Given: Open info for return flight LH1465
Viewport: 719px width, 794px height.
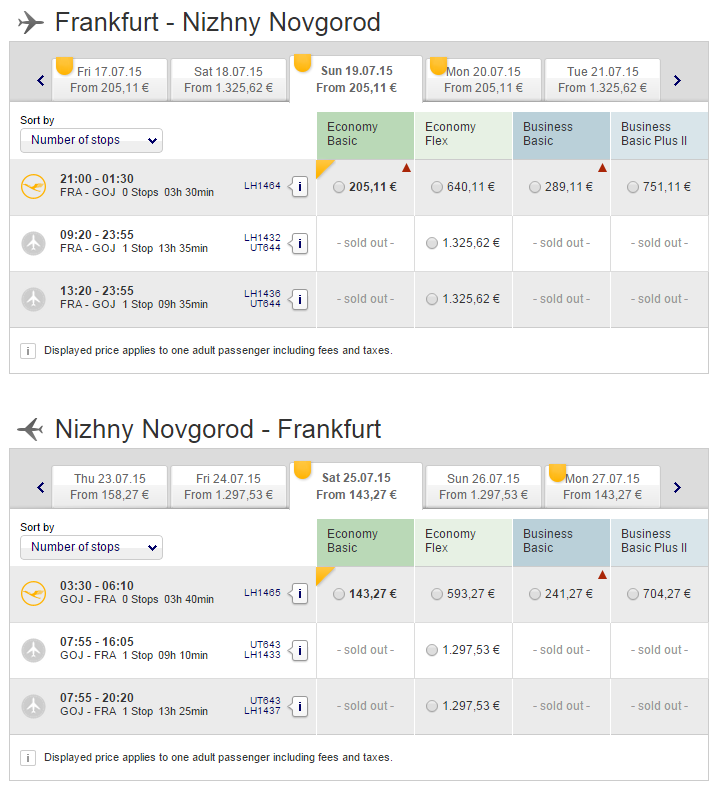Looking at the screenshot, I should click(299, 594).
